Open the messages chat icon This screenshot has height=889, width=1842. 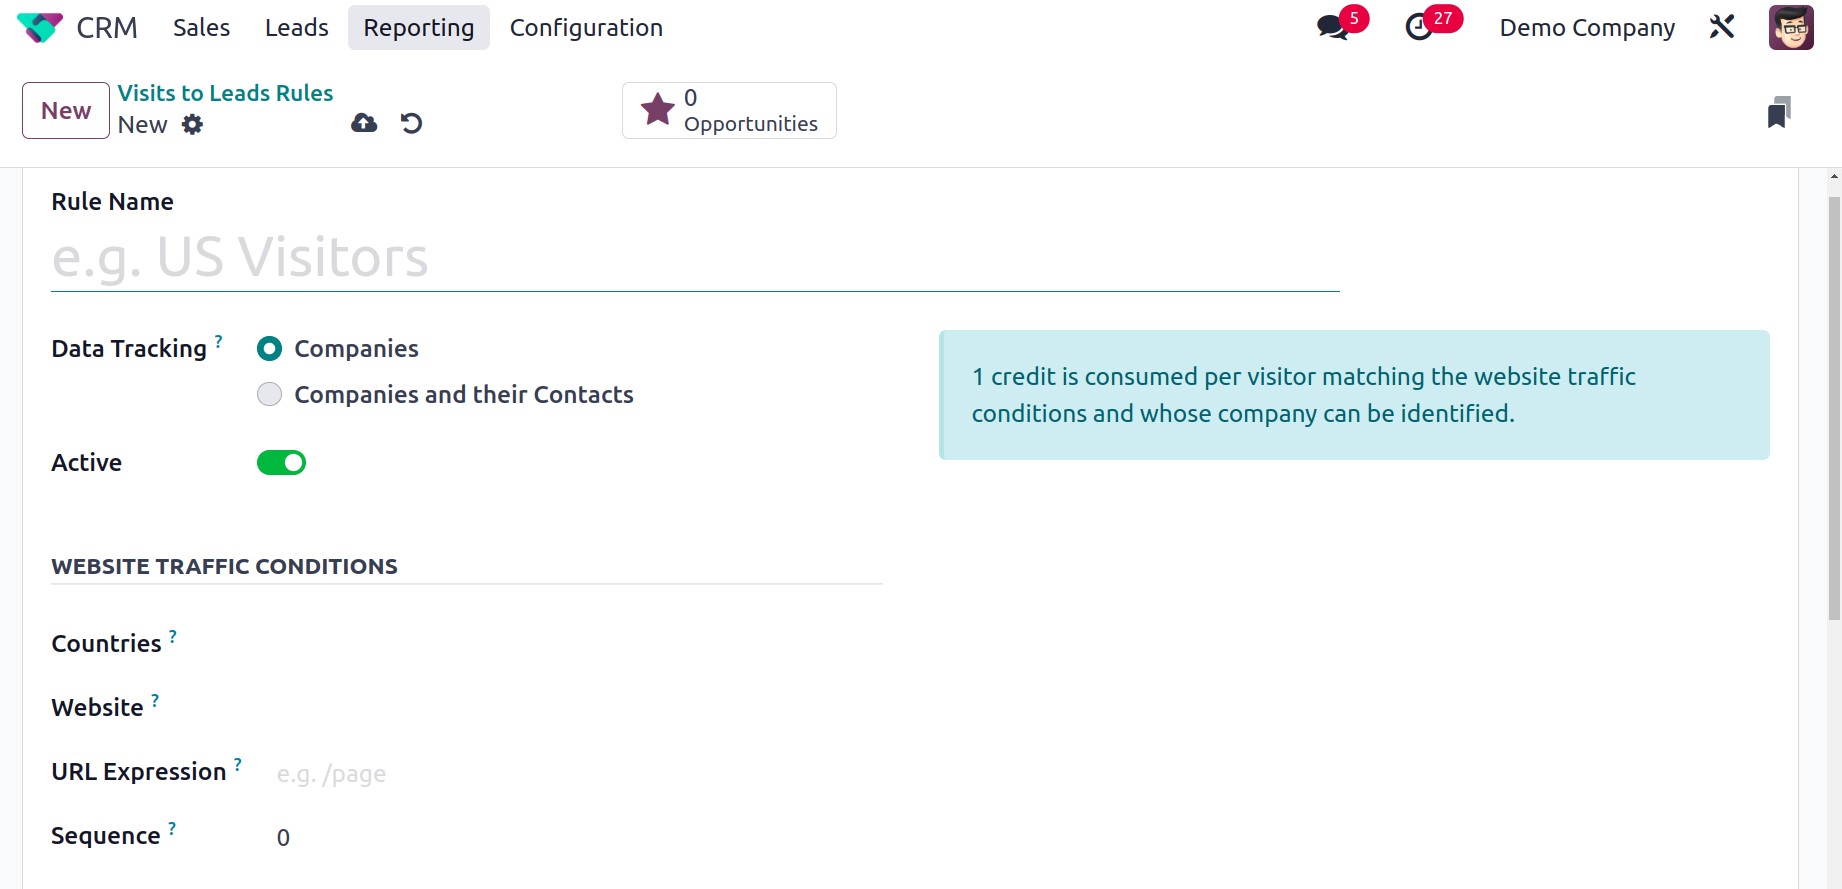click(x=1332, y=27)
